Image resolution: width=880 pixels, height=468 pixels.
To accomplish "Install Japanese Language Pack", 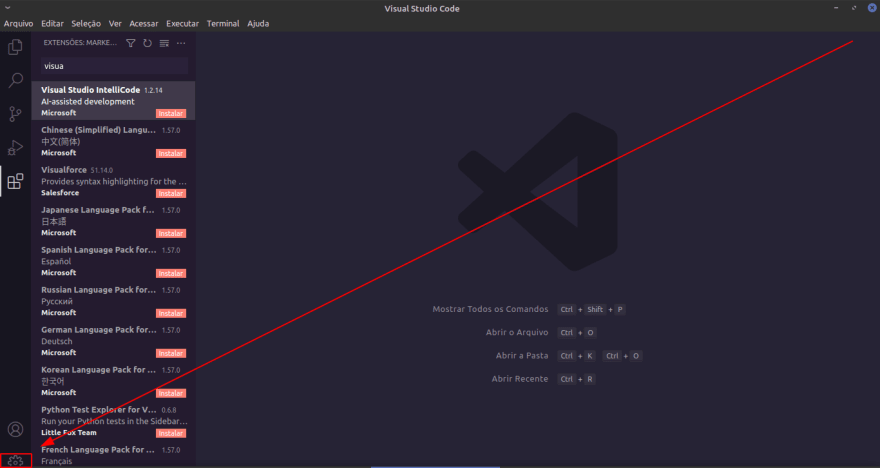I will [171, 233].
